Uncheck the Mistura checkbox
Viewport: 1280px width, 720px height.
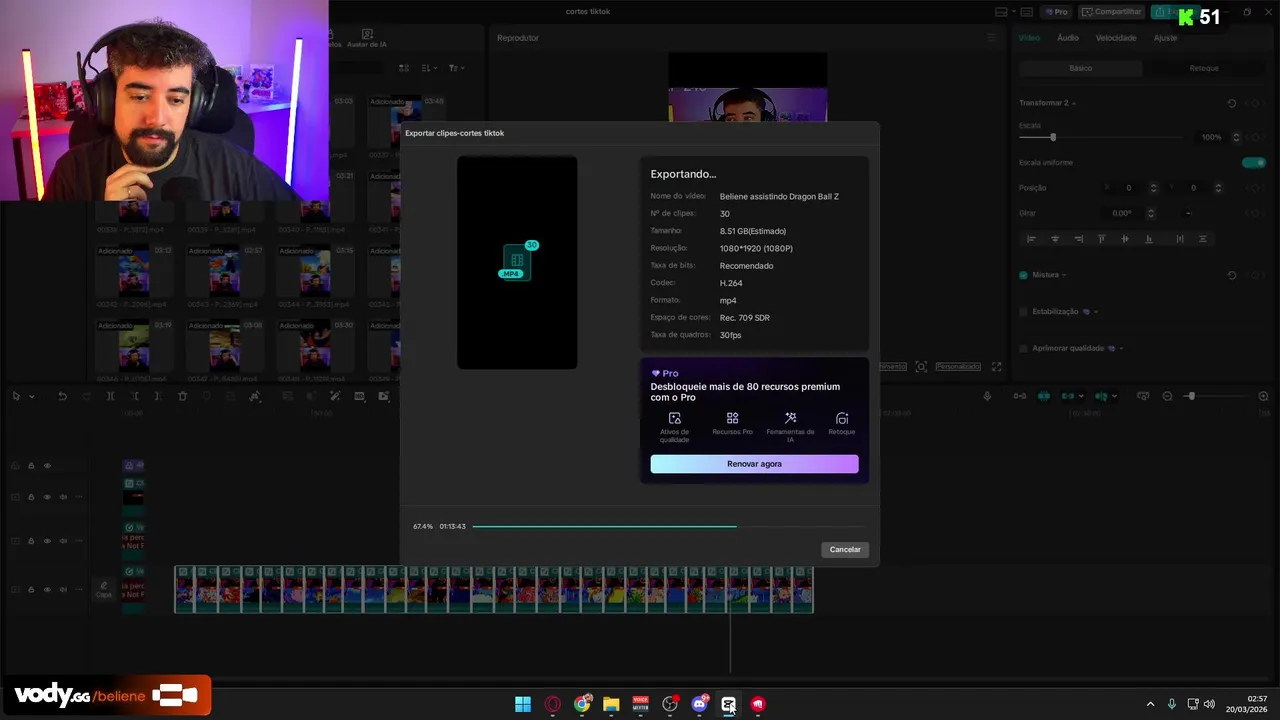[x=1023, y=275]
